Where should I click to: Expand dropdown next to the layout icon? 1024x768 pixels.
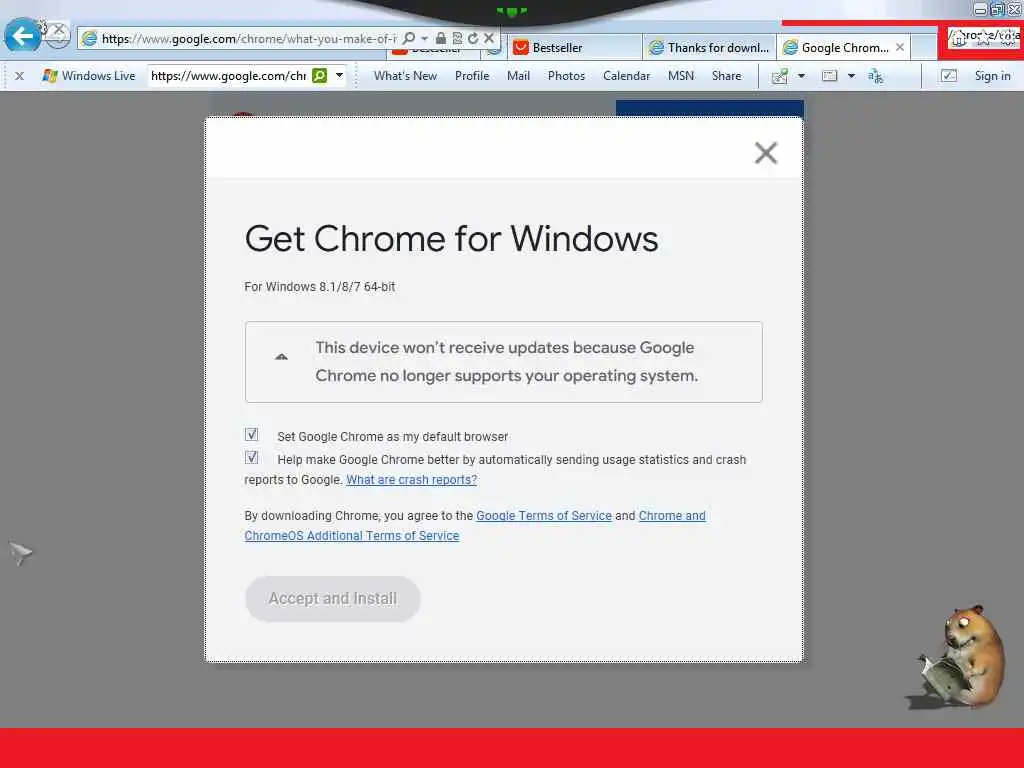pos(851,76)
